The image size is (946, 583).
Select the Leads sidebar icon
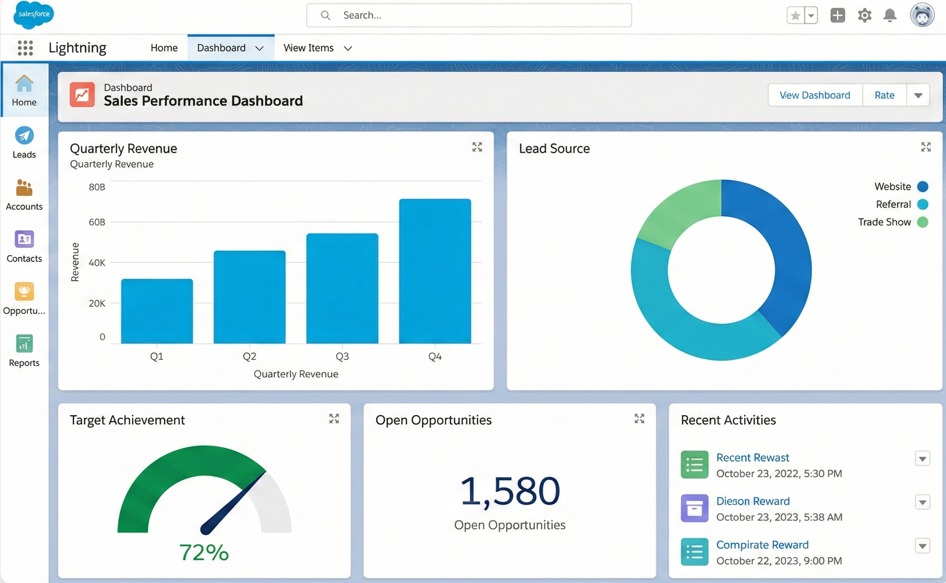click(x=24, y=139)
